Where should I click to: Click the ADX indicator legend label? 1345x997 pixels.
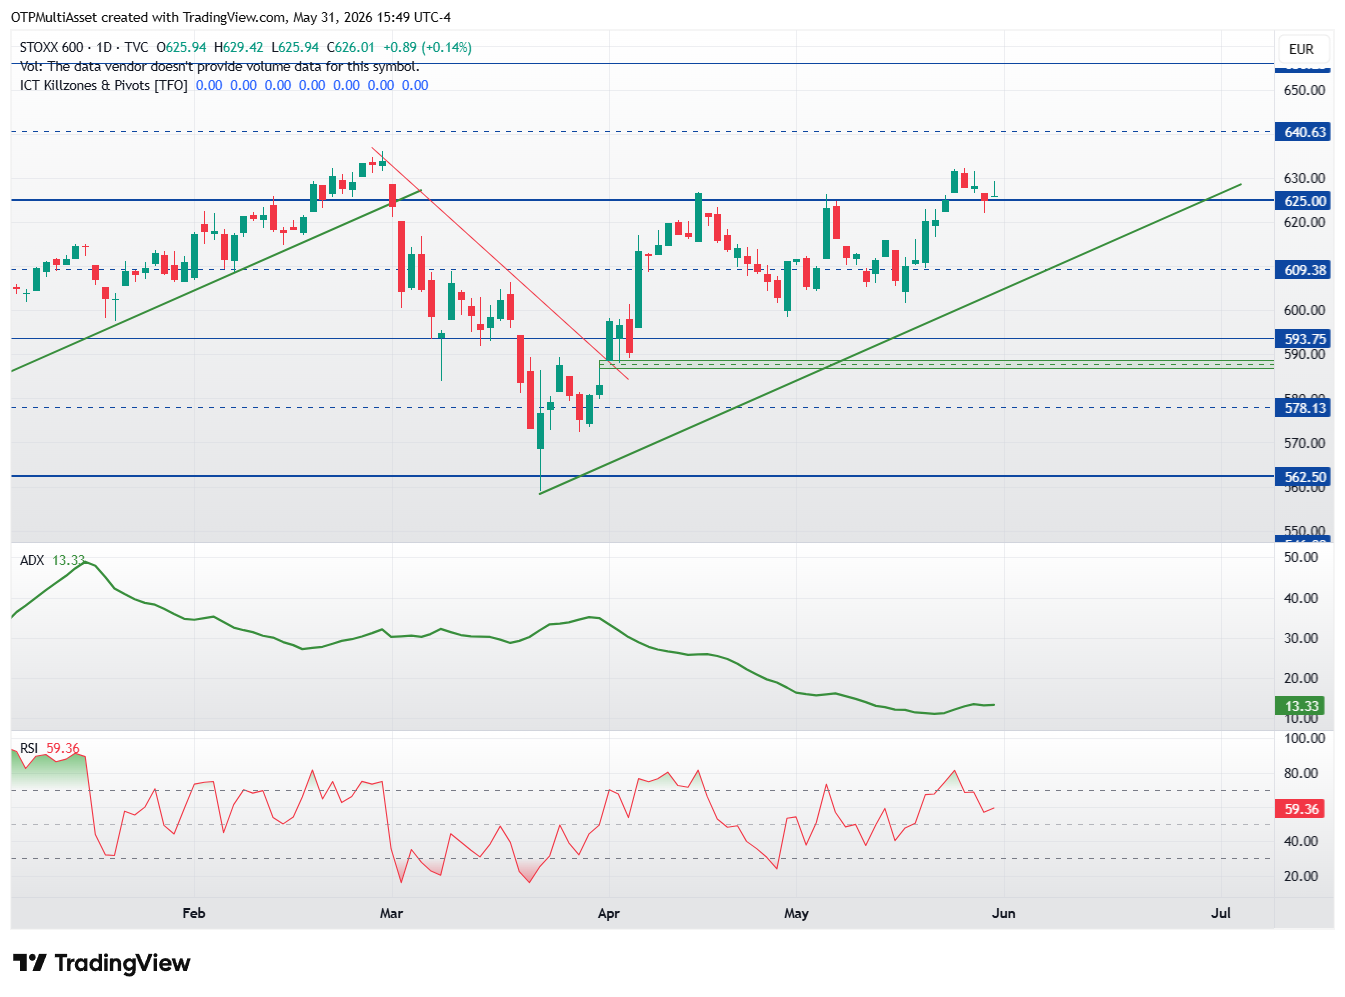tap(32, 560)
